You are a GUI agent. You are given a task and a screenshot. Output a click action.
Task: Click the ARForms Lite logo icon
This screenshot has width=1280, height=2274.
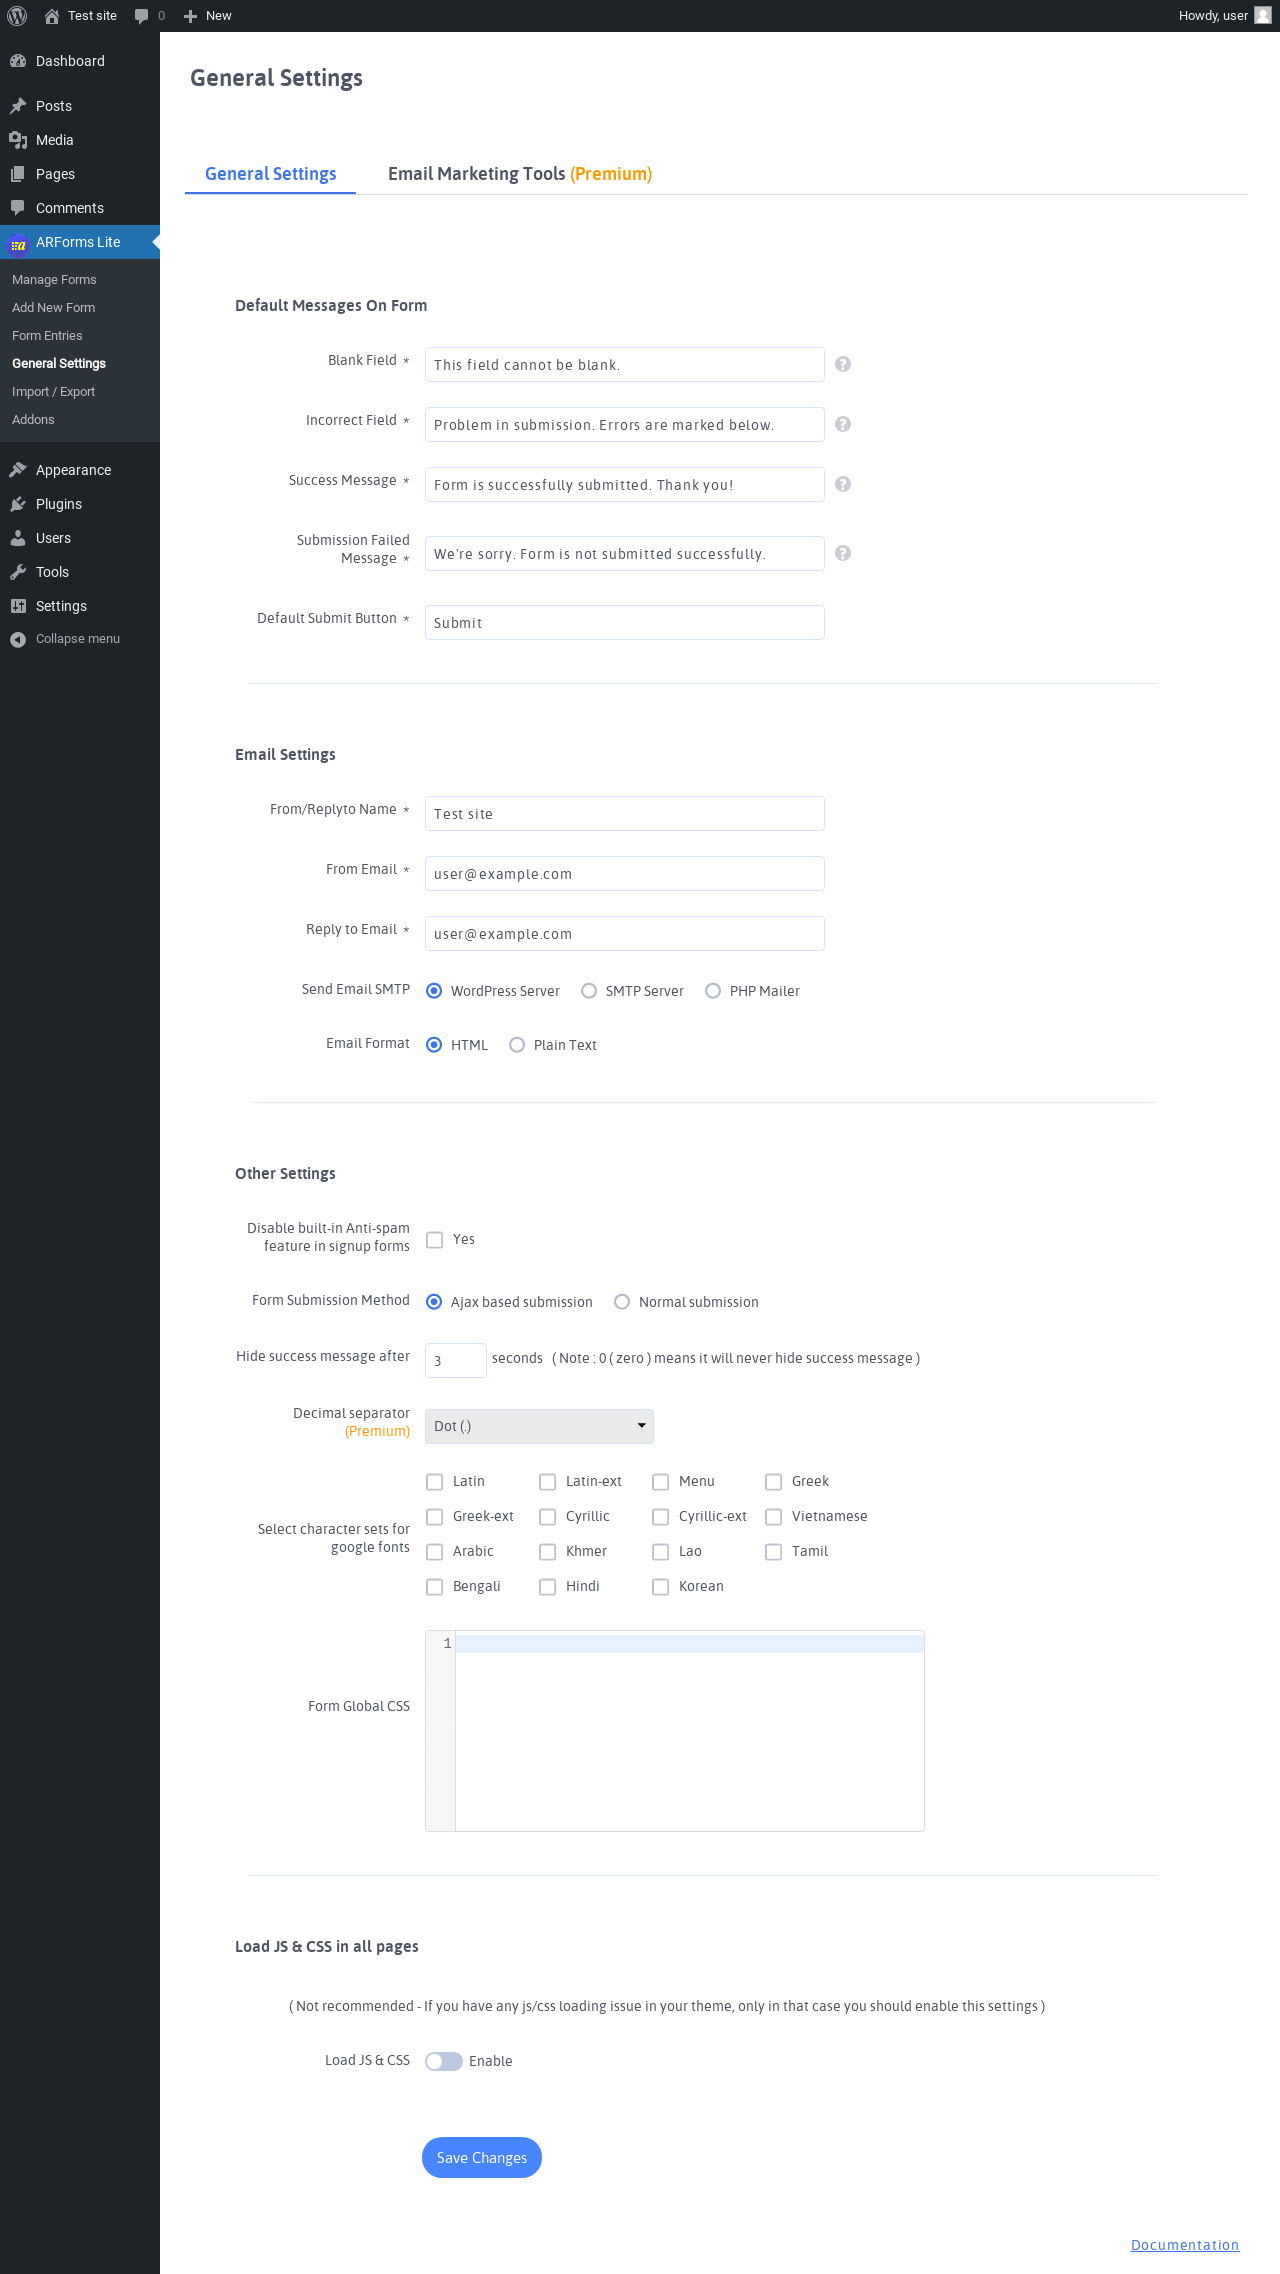coord(18,243)
